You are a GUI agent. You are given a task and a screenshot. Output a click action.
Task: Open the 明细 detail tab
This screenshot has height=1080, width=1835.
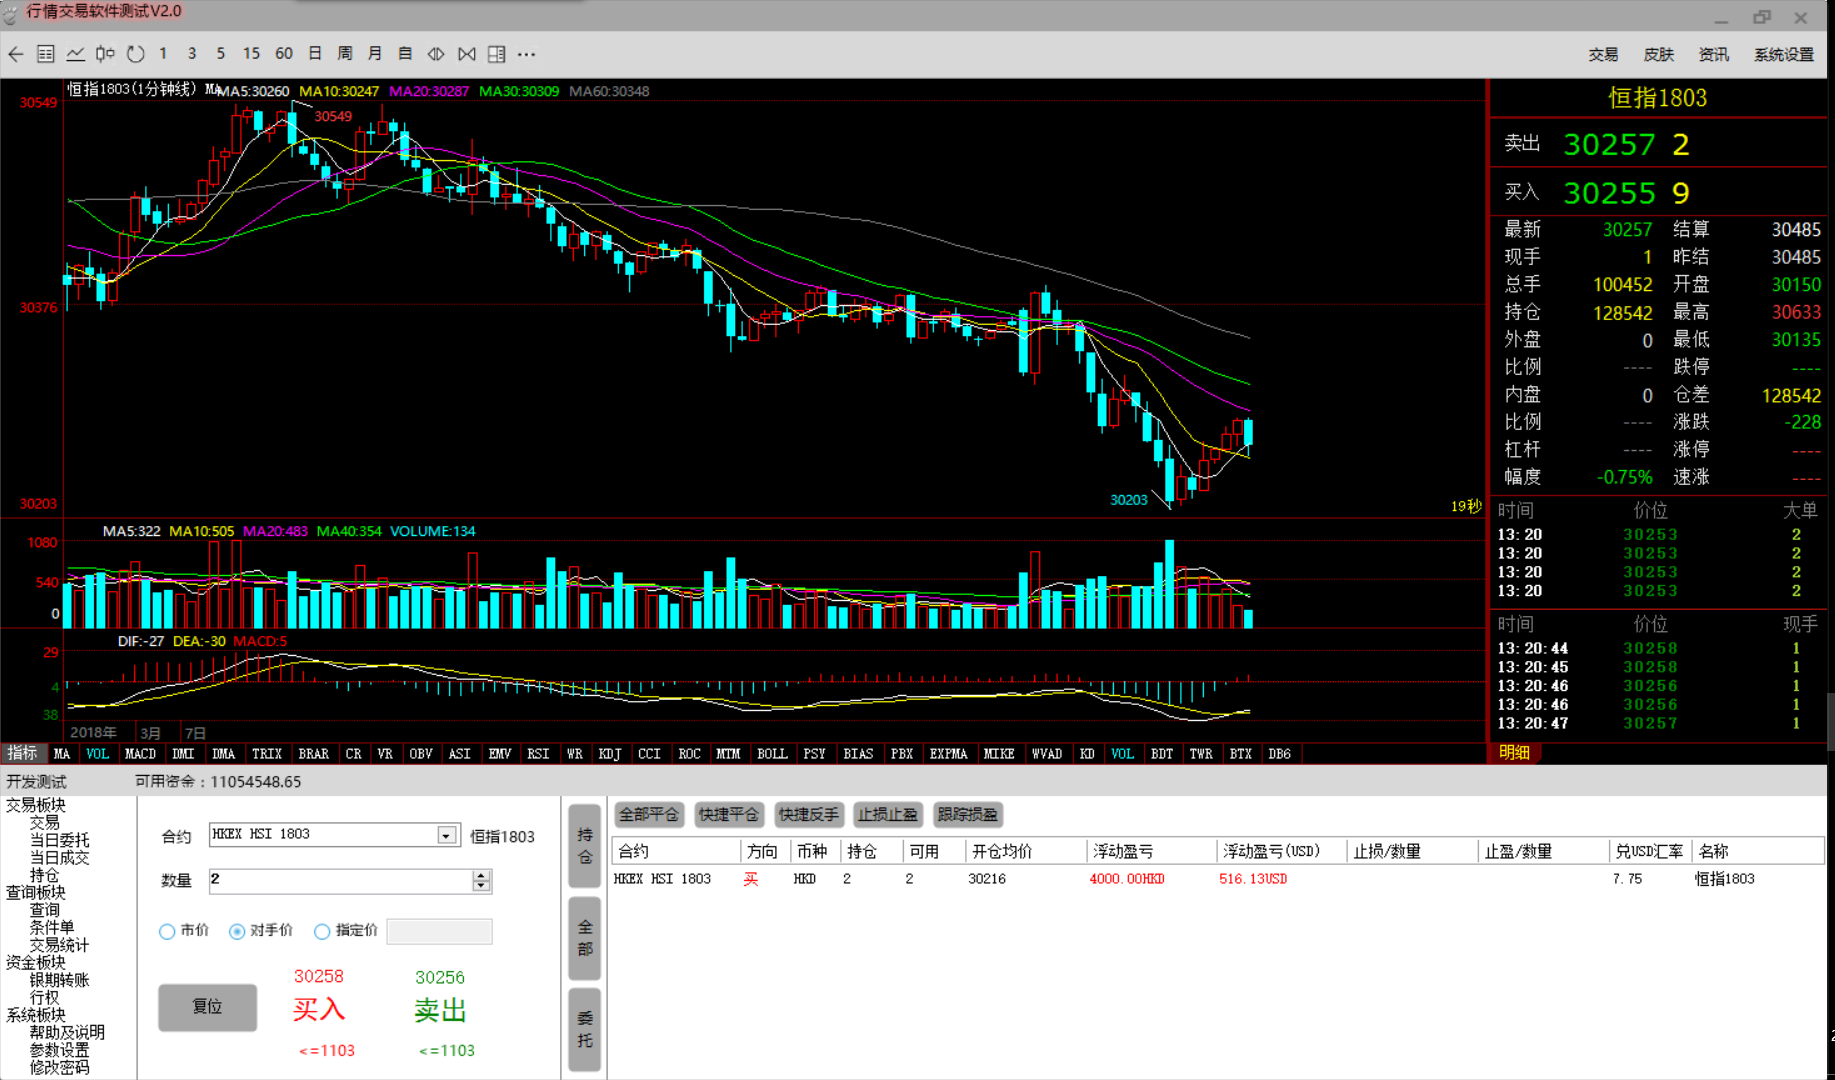tap(1514, 753)
